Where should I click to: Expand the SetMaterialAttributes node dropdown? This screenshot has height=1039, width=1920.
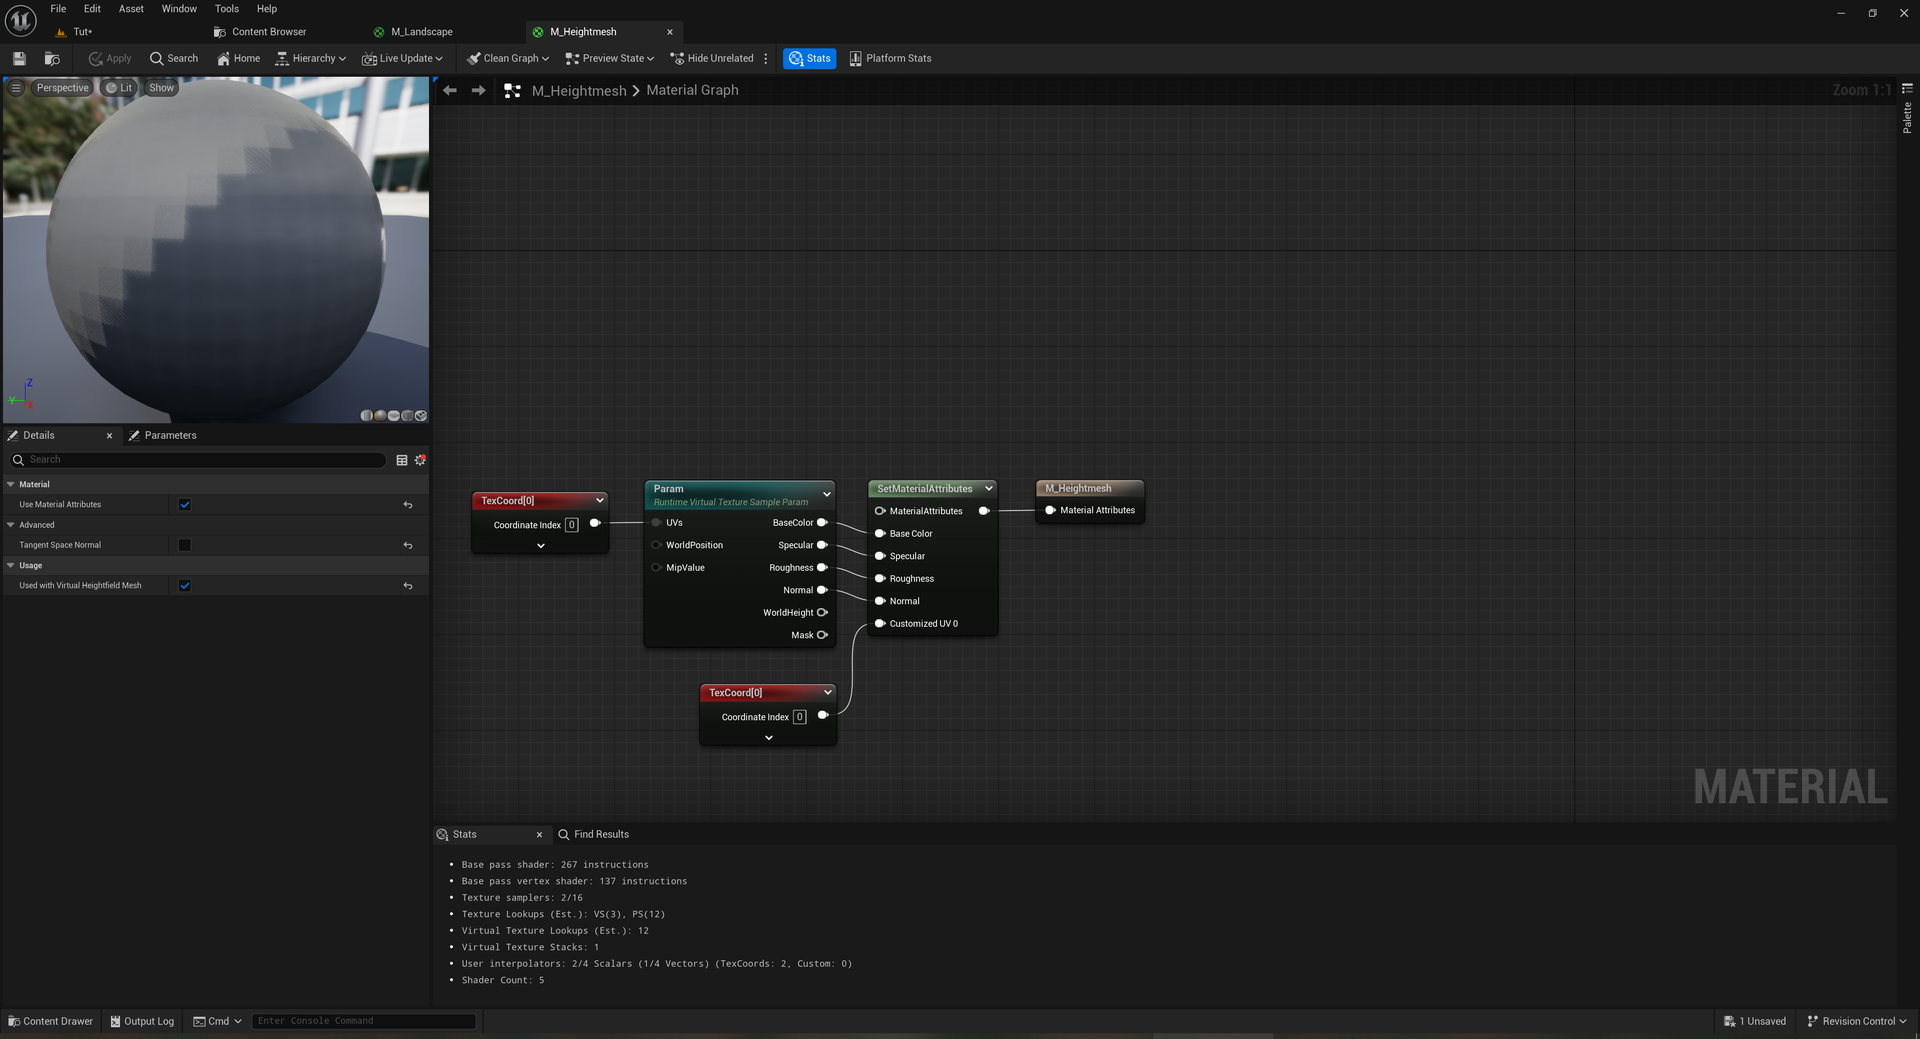coord(988,488)
